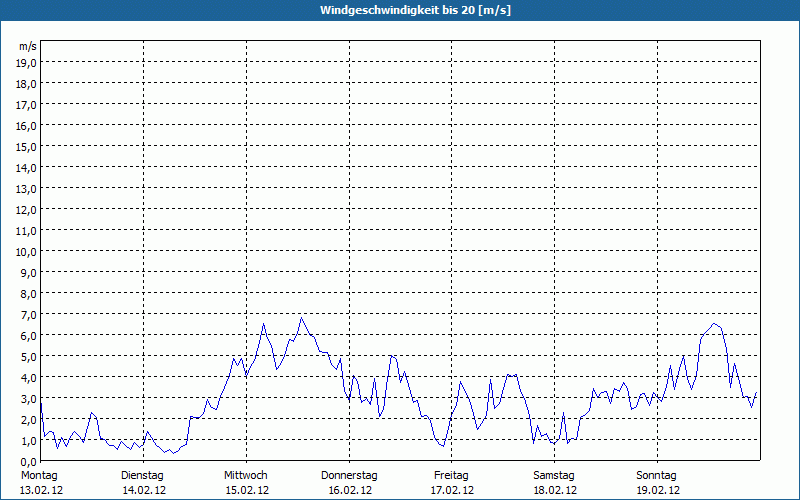
Task: Click the chart title 'Windgeschwindigkeit bis 20 [m/s]'
Action: (415, 10)
